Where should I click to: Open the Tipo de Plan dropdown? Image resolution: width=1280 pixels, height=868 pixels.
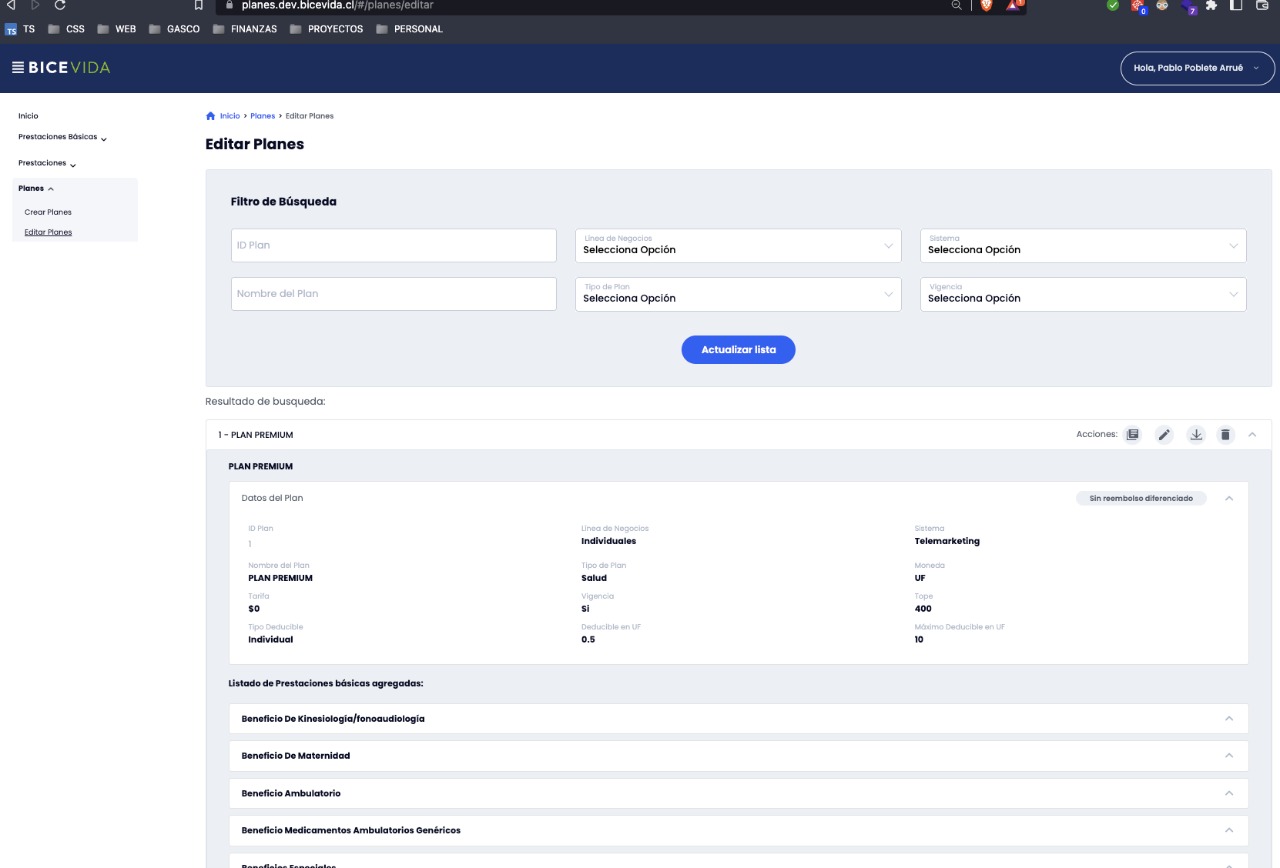pos(738,294)
